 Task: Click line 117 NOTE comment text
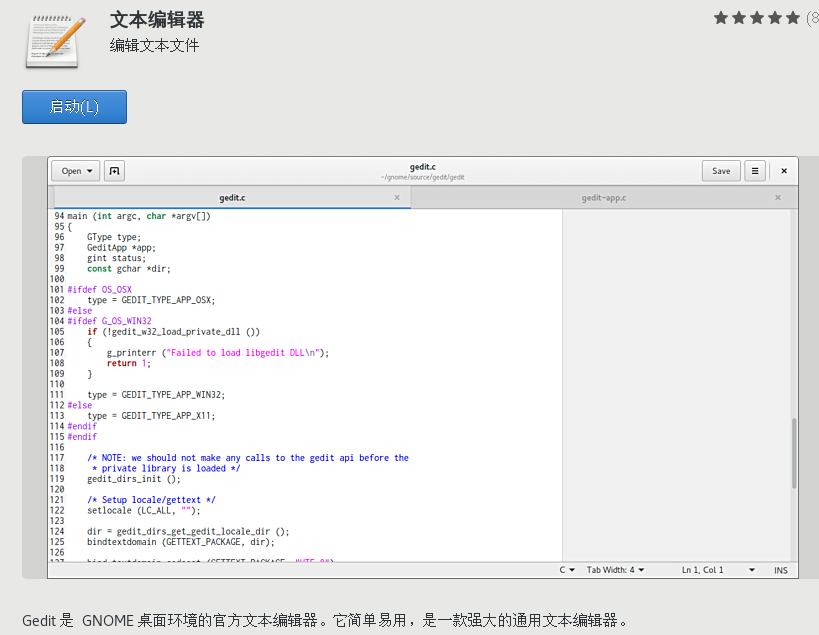[248, 458]
